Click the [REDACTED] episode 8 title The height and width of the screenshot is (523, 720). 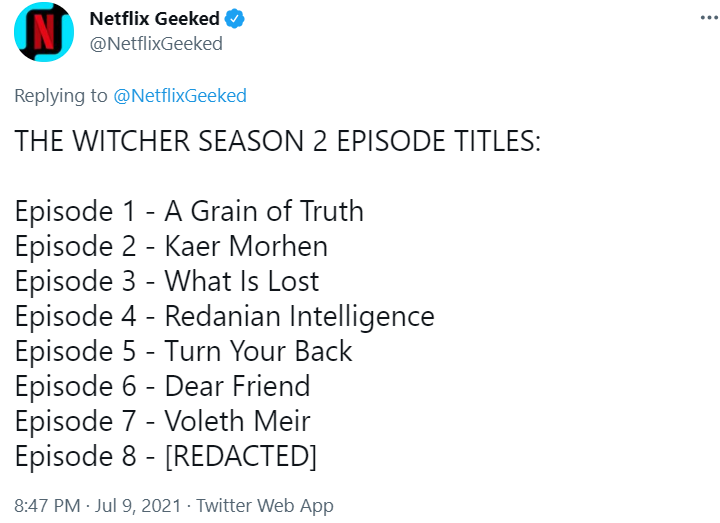click(x=241, y=456)
